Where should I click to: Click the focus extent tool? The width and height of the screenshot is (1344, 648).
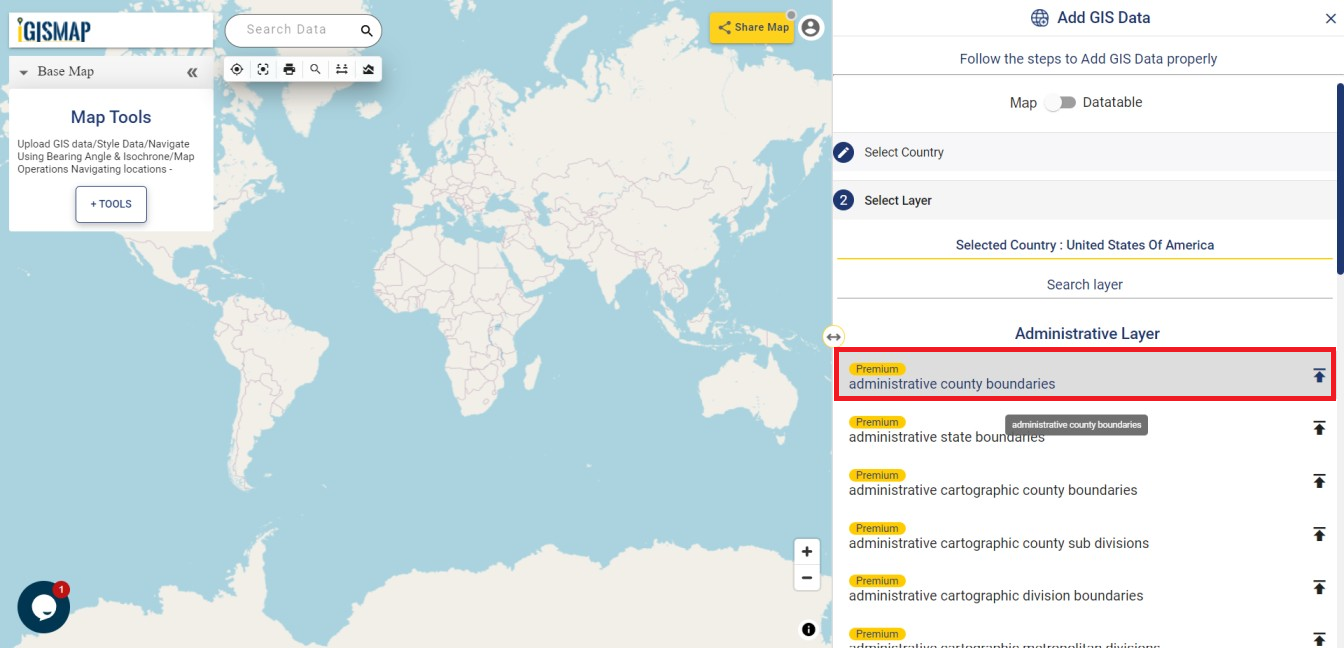[262, 68]
